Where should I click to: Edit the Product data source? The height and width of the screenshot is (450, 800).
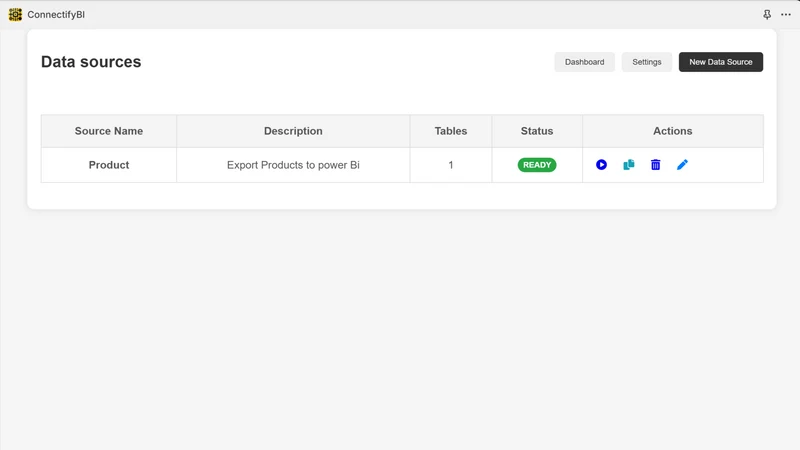pos(682,165)
